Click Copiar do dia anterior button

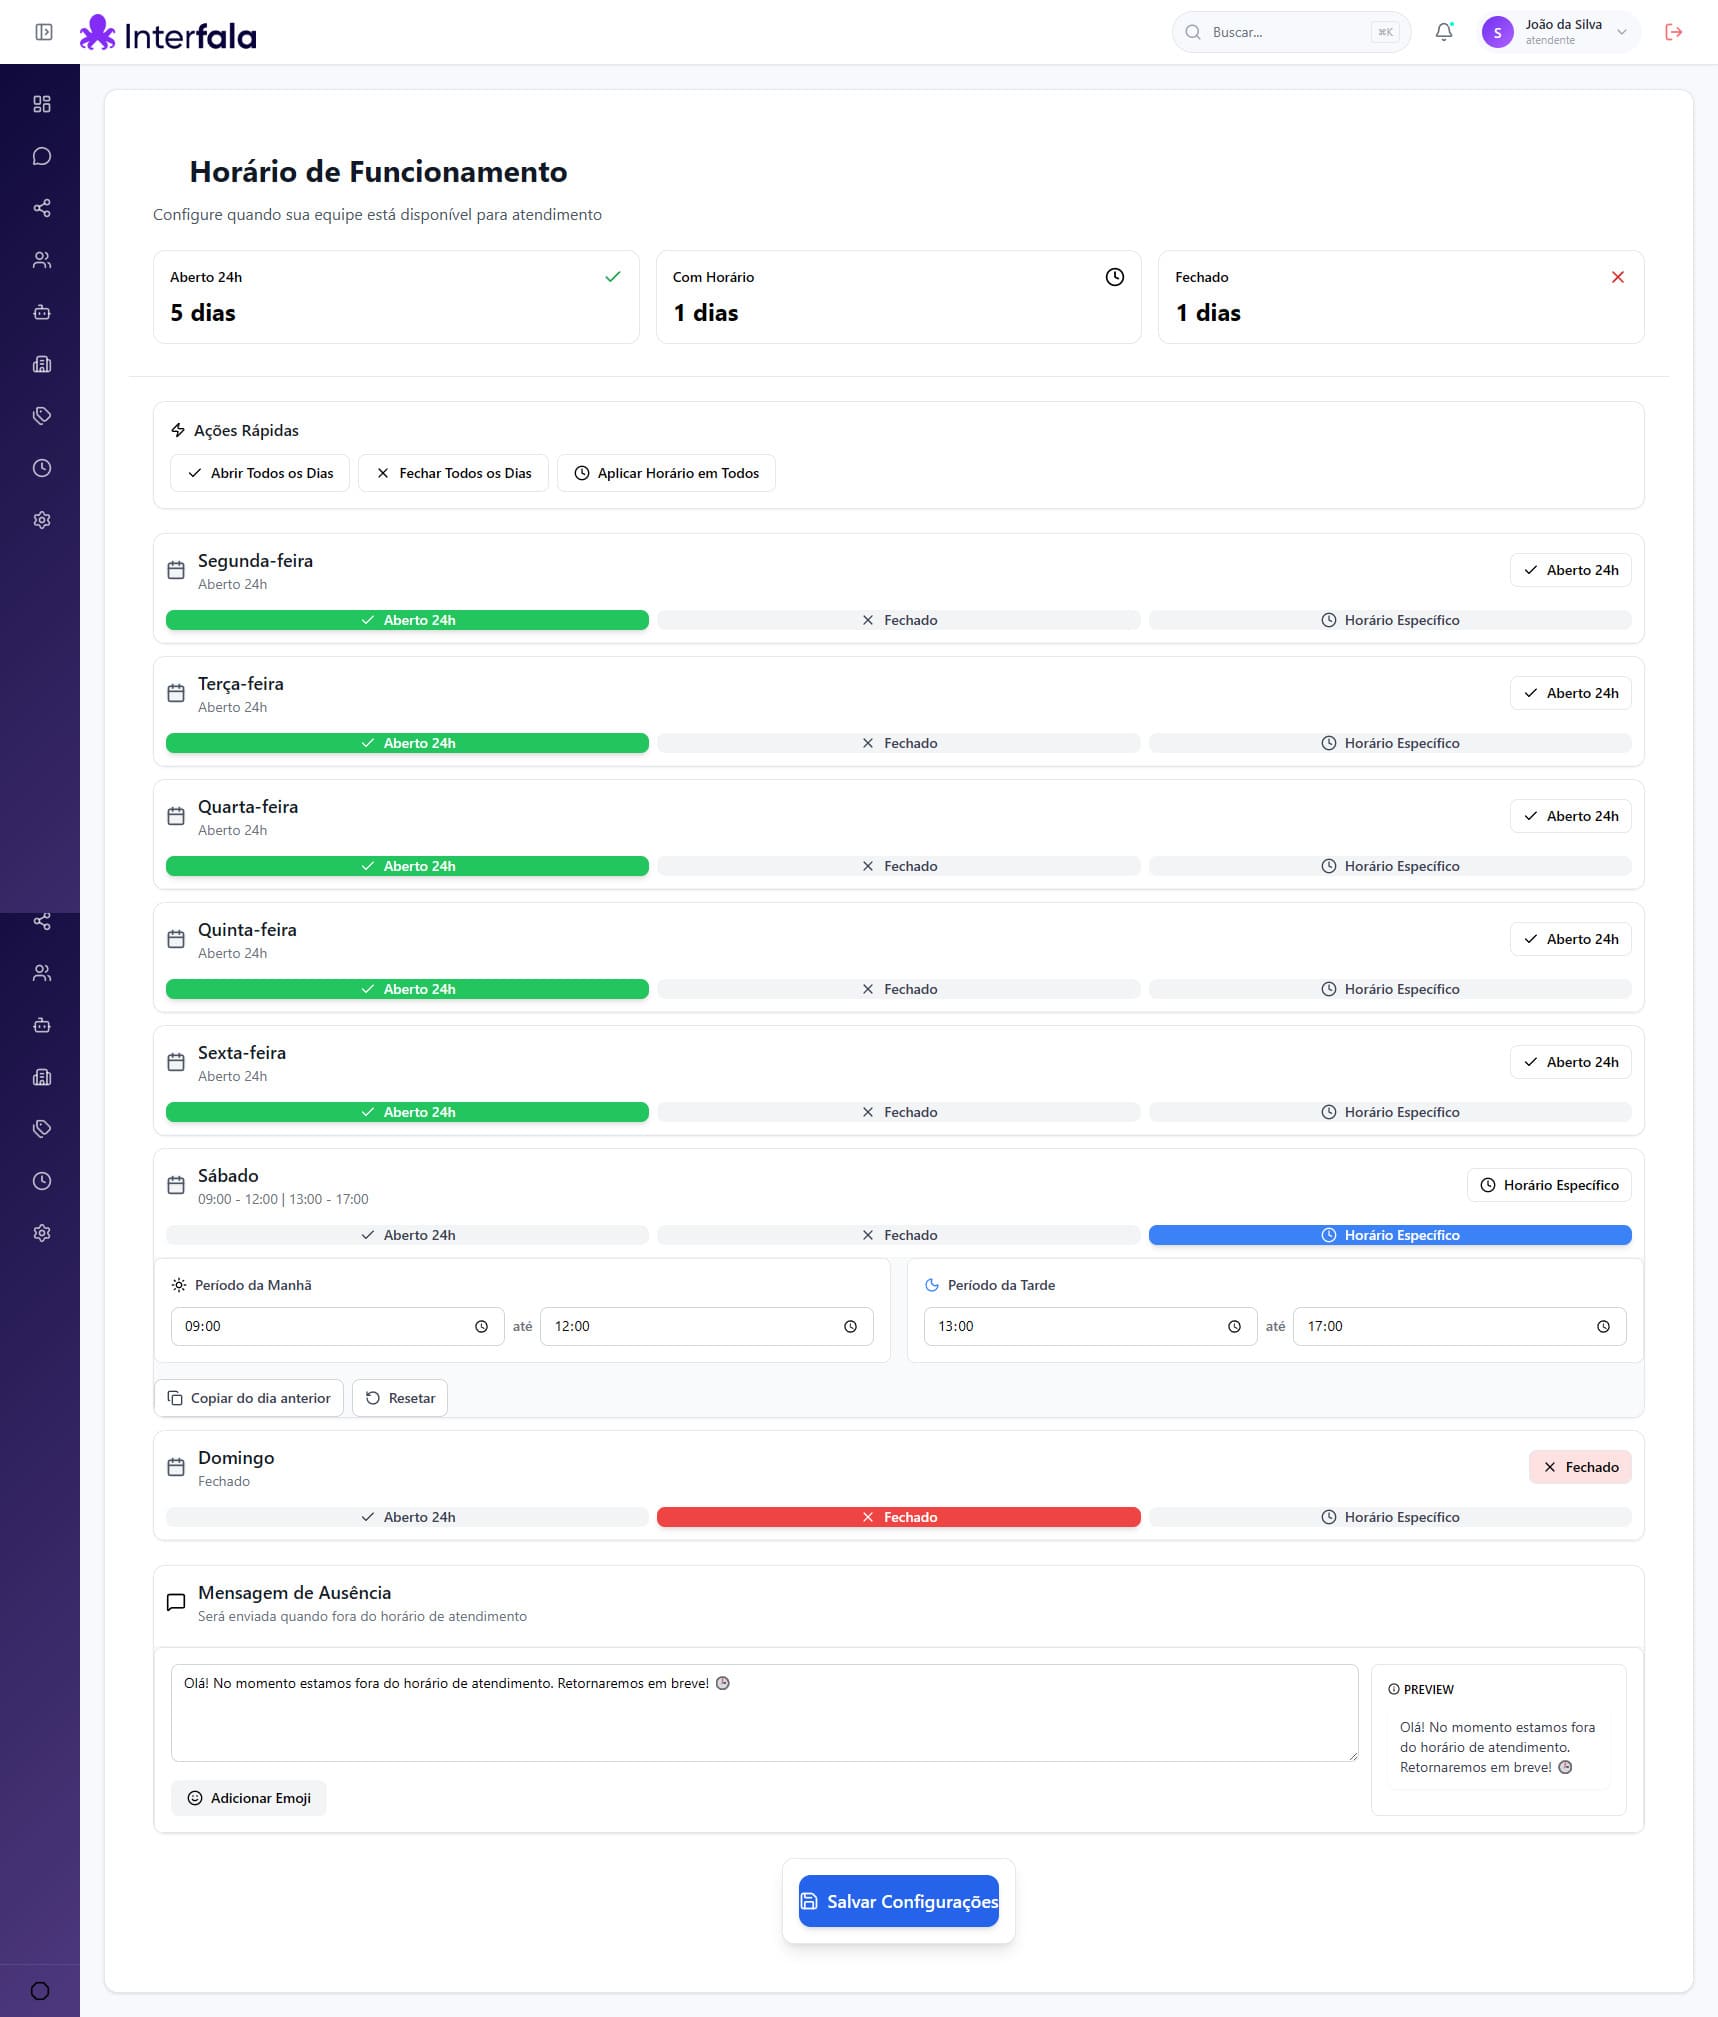(x=249, y=1398)
